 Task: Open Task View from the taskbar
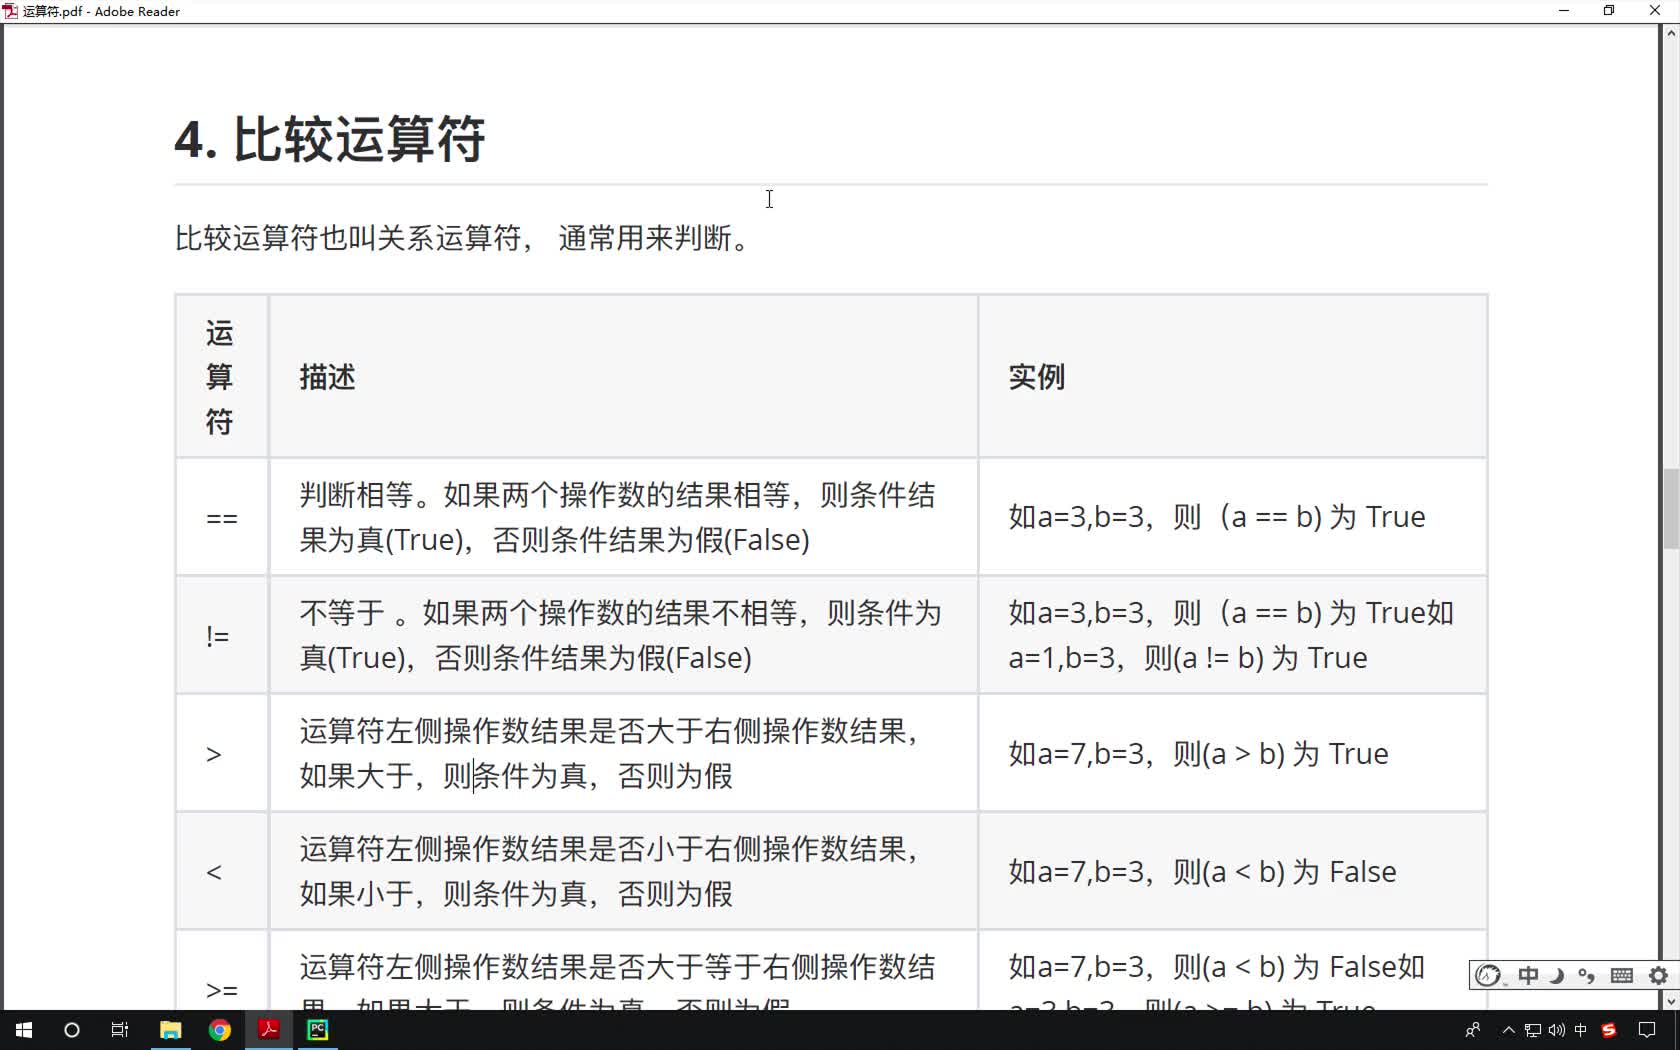[x=120, y=1030]
